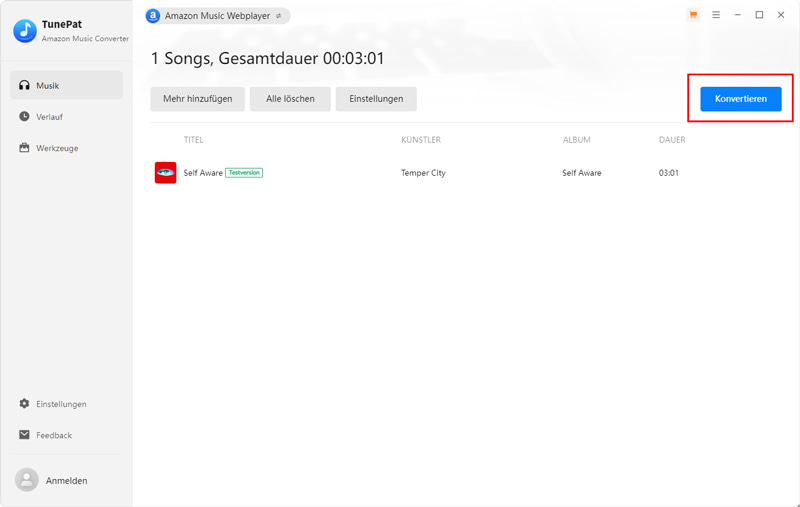Click the DAUER column header
The height and width of the screenshot is (507, 800).
point(672,140)
